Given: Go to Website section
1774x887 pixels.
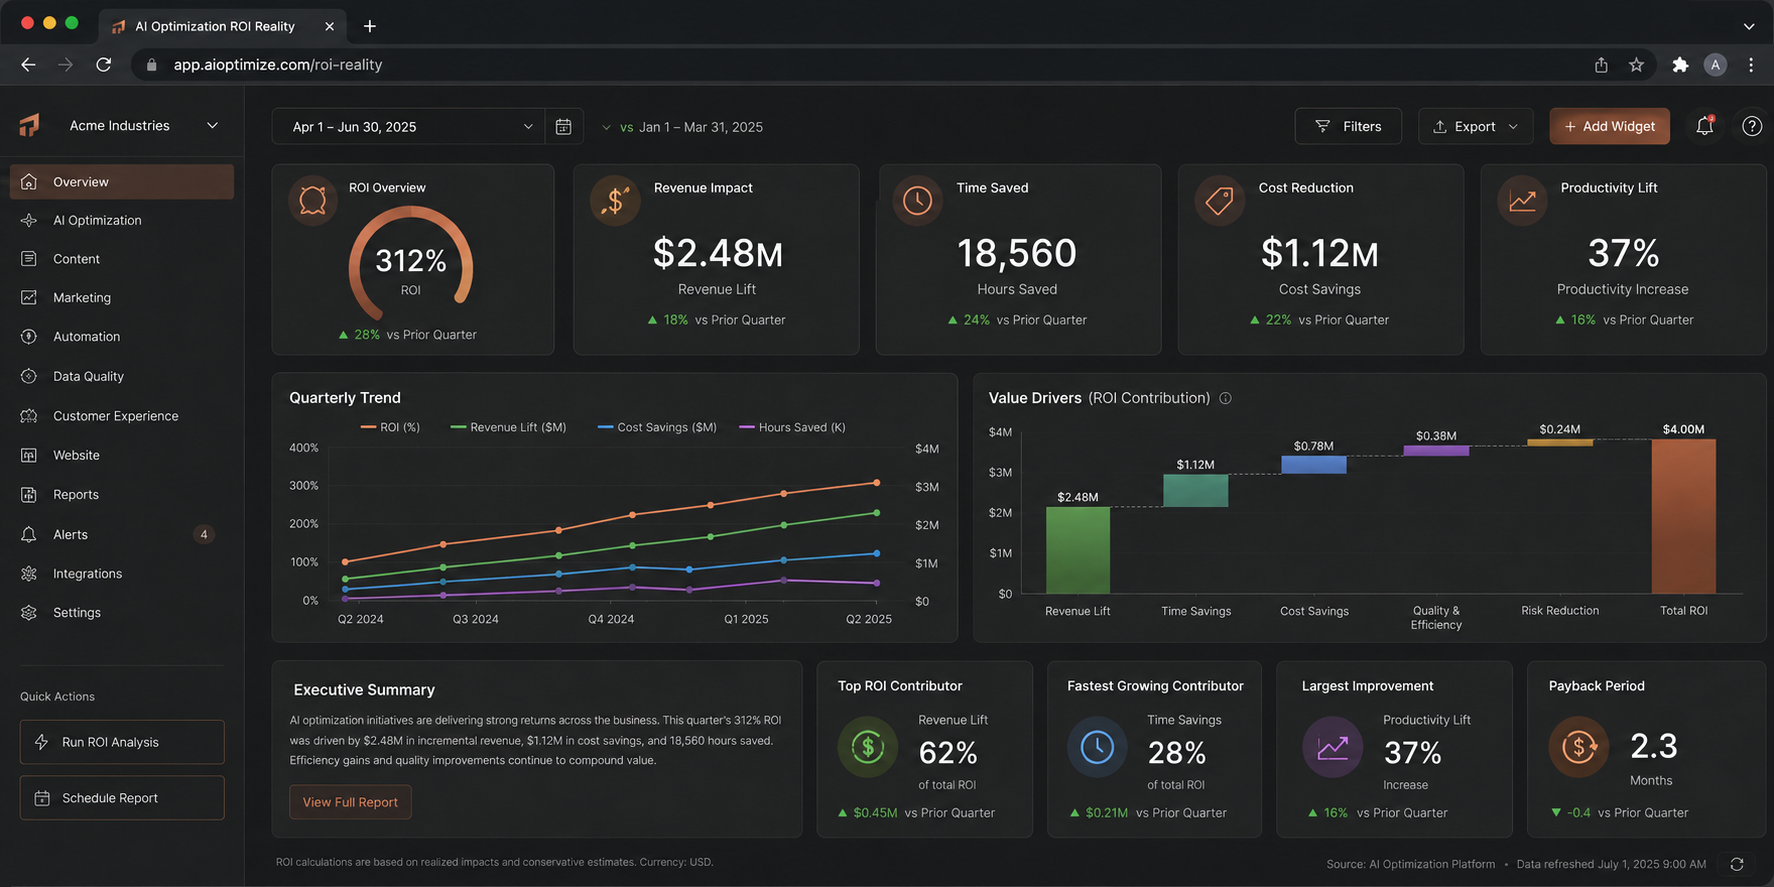Looking at the screenshot, I should click(122, 455).
